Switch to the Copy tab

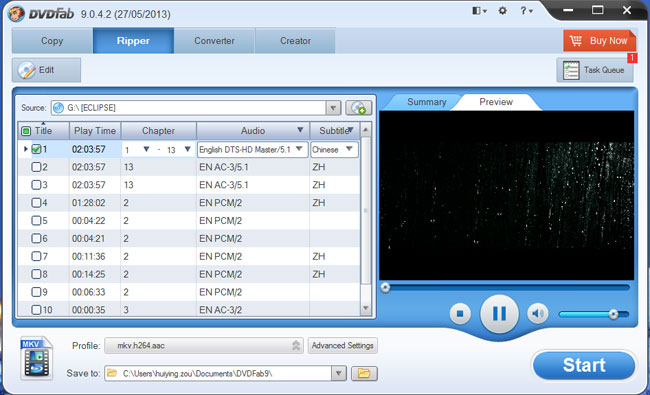[52, 41]
